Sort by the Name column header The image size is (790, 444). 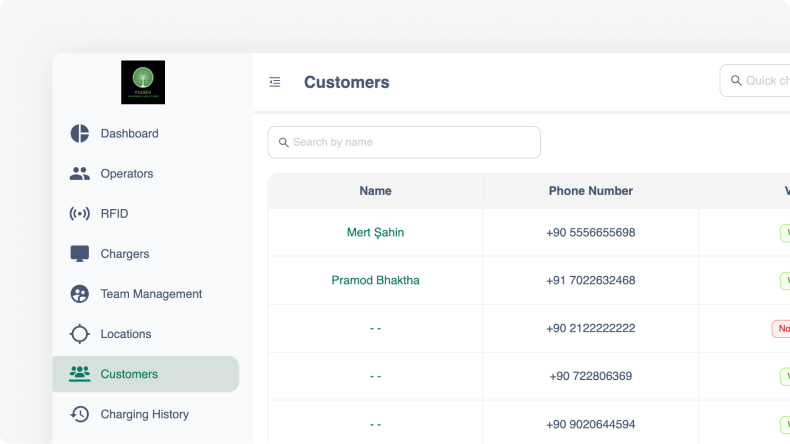(x=375, y=191)
